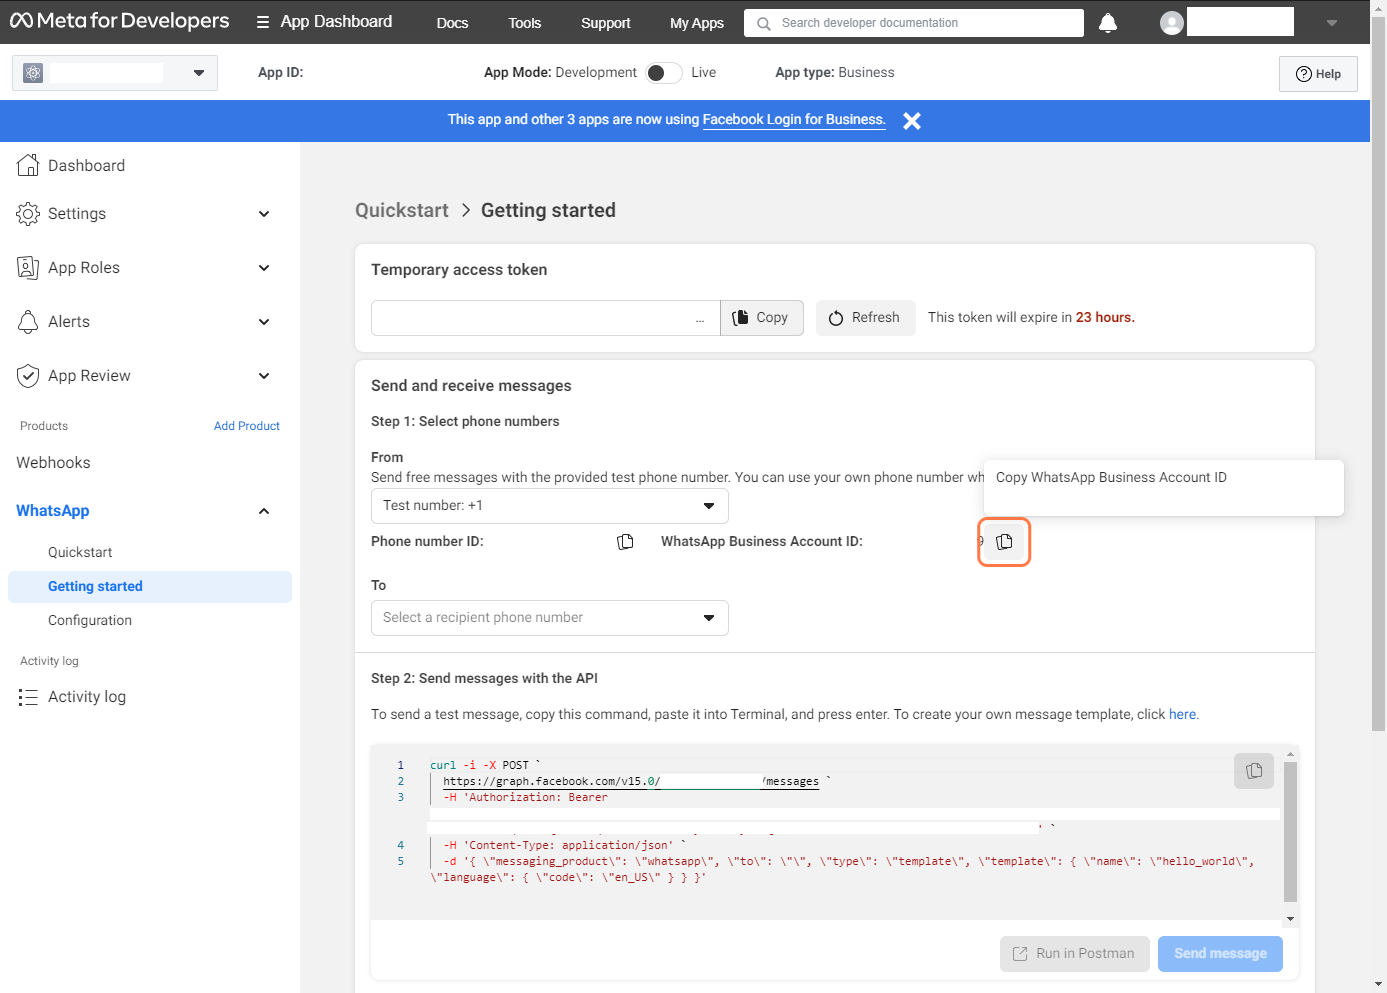This screenshot has width=1387, height=993.
Task: Click the search developer documentation field
Action: click(914, 23)
